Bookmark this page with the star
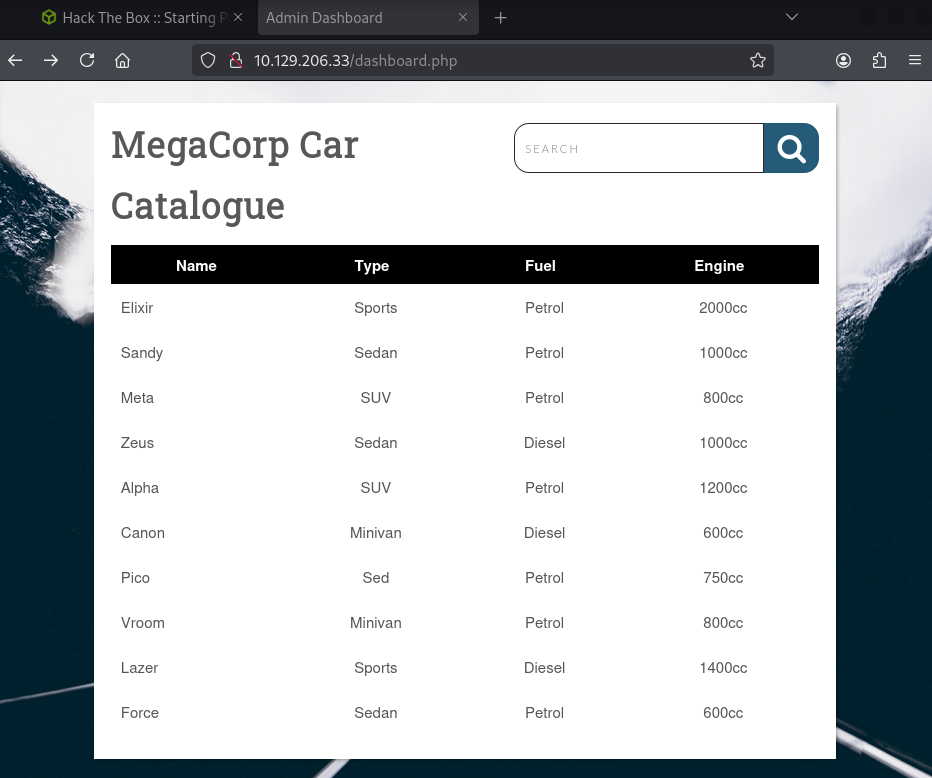Image resolution: width=932 pixels, height=778 pixels. [x=757, y=60]
